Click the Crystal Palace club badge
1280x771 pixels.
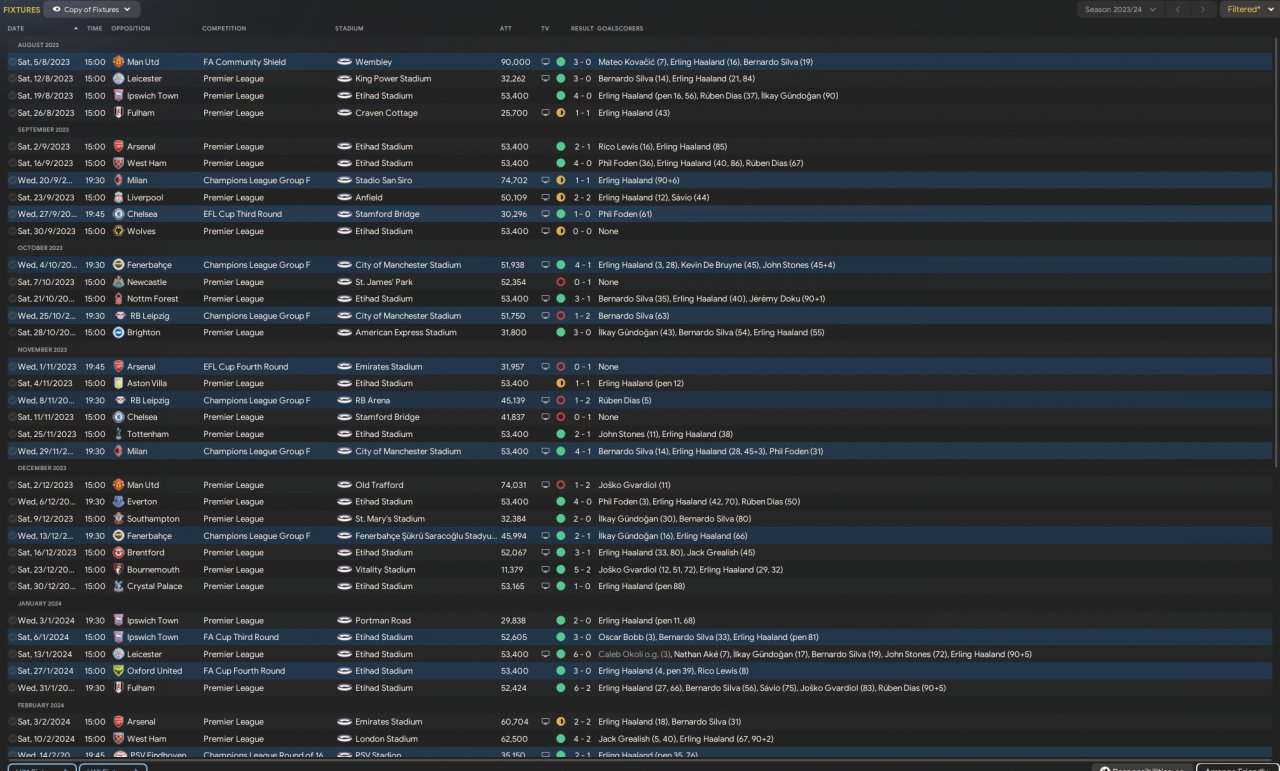[118, 587]
